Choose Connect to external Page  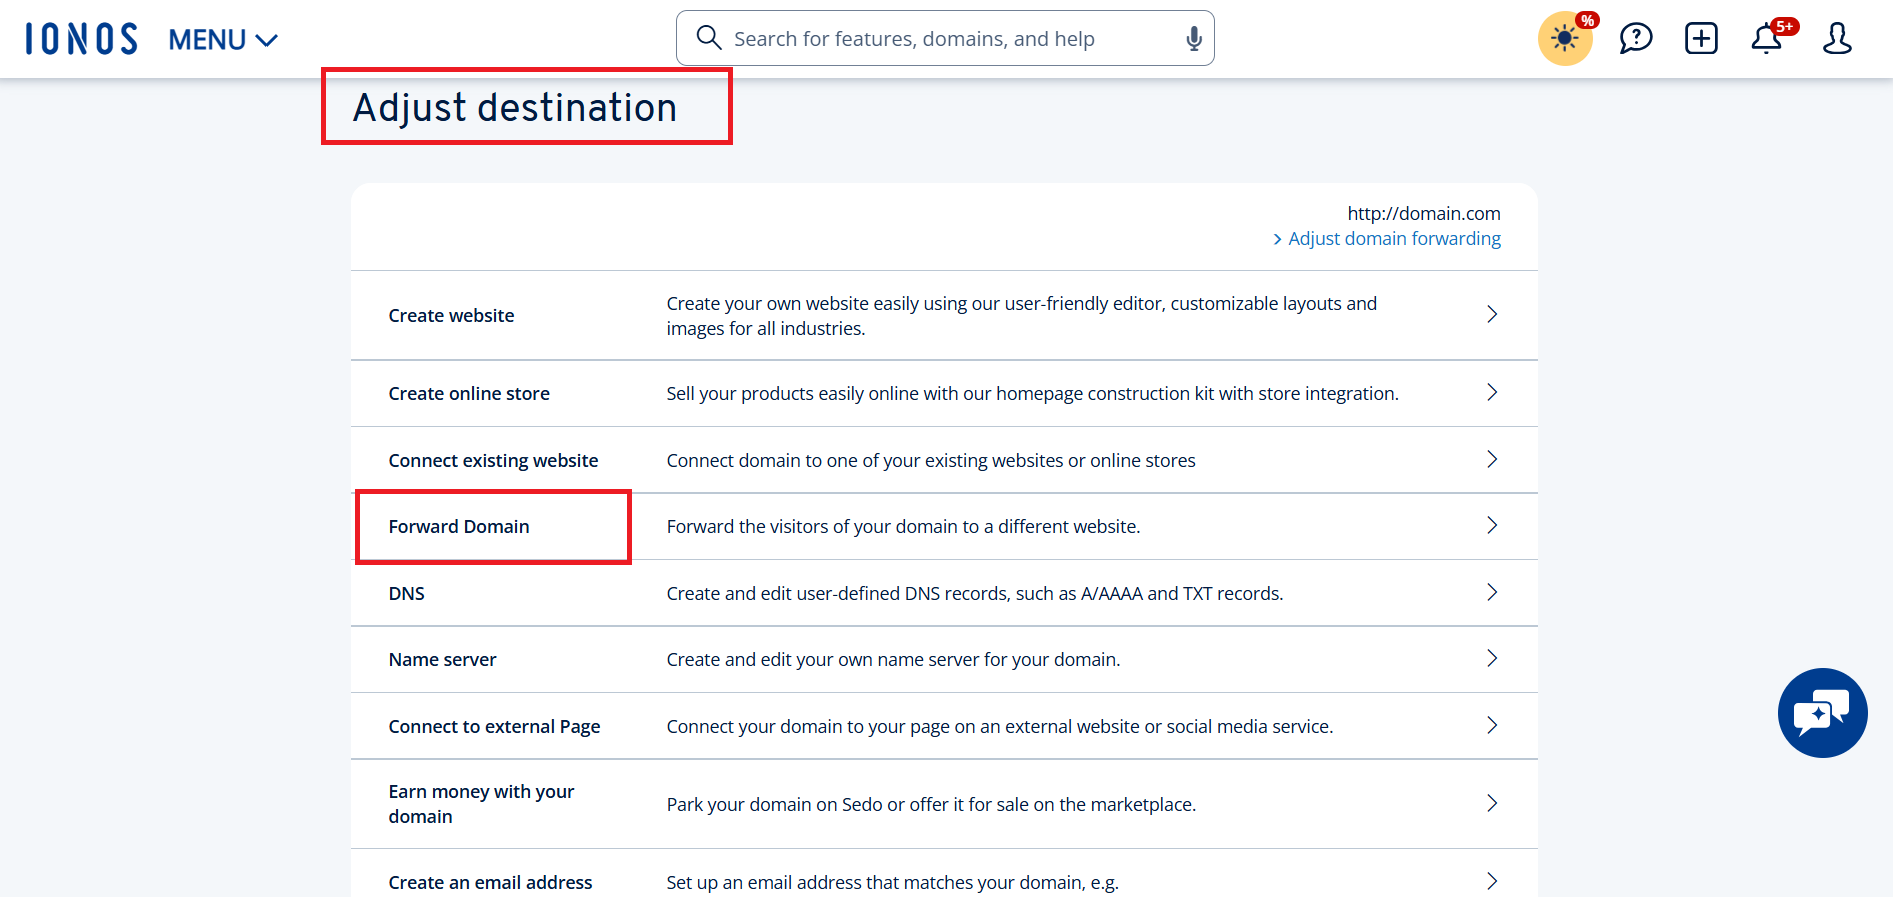pyautogui.click(x=494, y=727)
